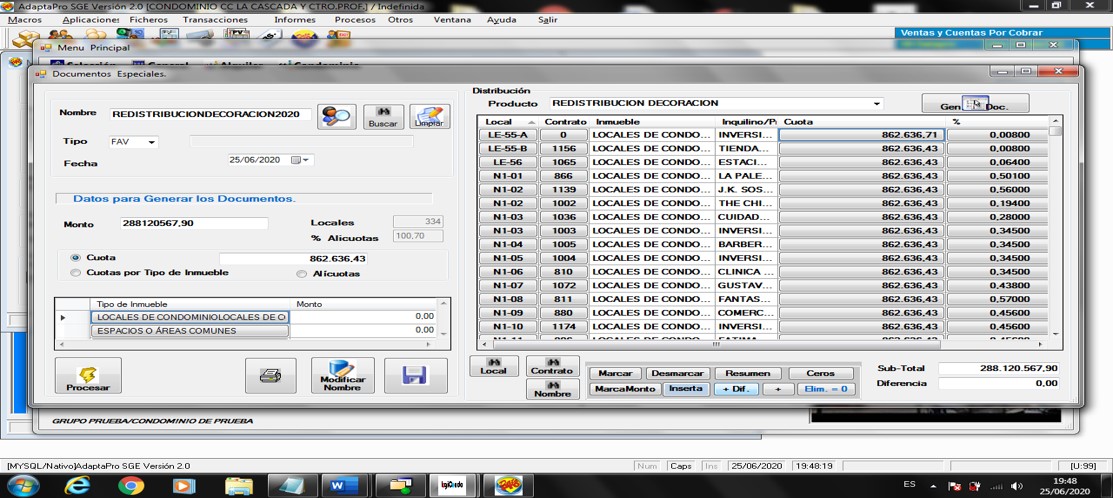Click the Tipo de Inmueble table horizontal scrollbar
1113x498 pixels.
click(x=247, y=344)
